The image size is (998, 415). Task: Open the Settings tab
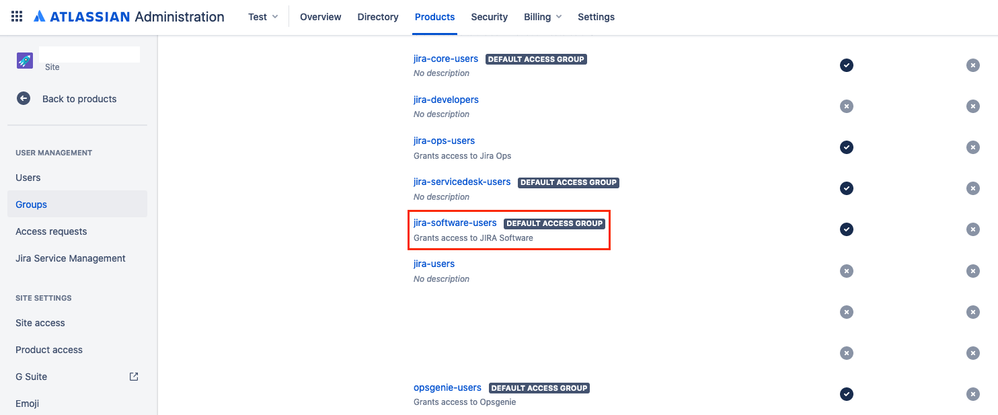pos(596,17)
